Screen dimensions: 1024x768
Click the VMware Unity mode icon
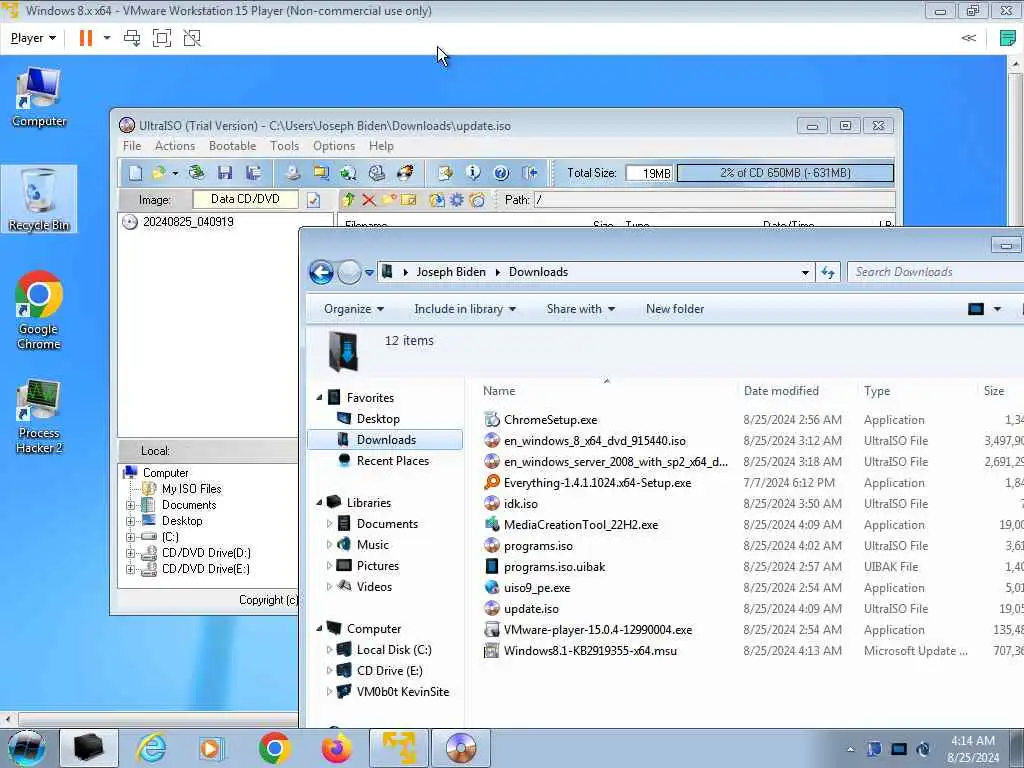192,38
